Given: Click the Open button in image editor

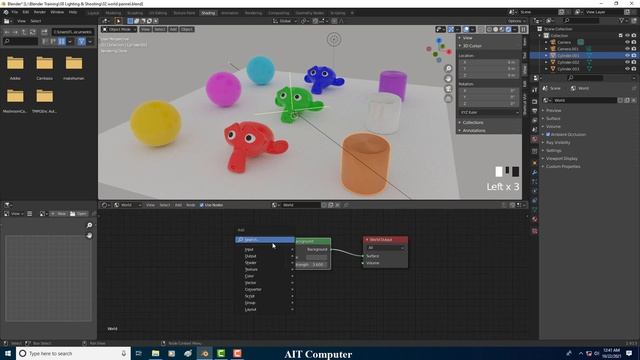Looking at the screenshot, I should coord(79,213).
